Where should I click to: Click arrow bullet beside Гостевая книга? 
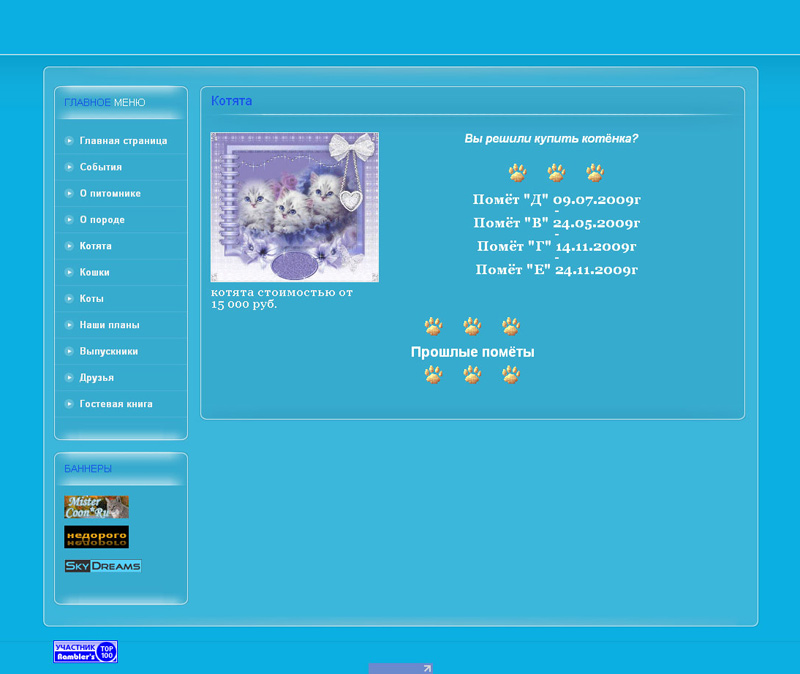click(x=69, y=404)
